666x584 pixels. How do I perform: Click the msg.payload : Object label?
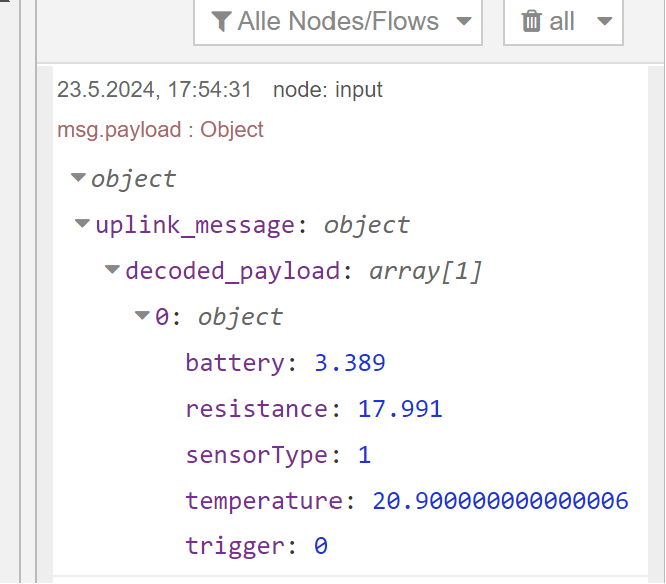point(160,130)
